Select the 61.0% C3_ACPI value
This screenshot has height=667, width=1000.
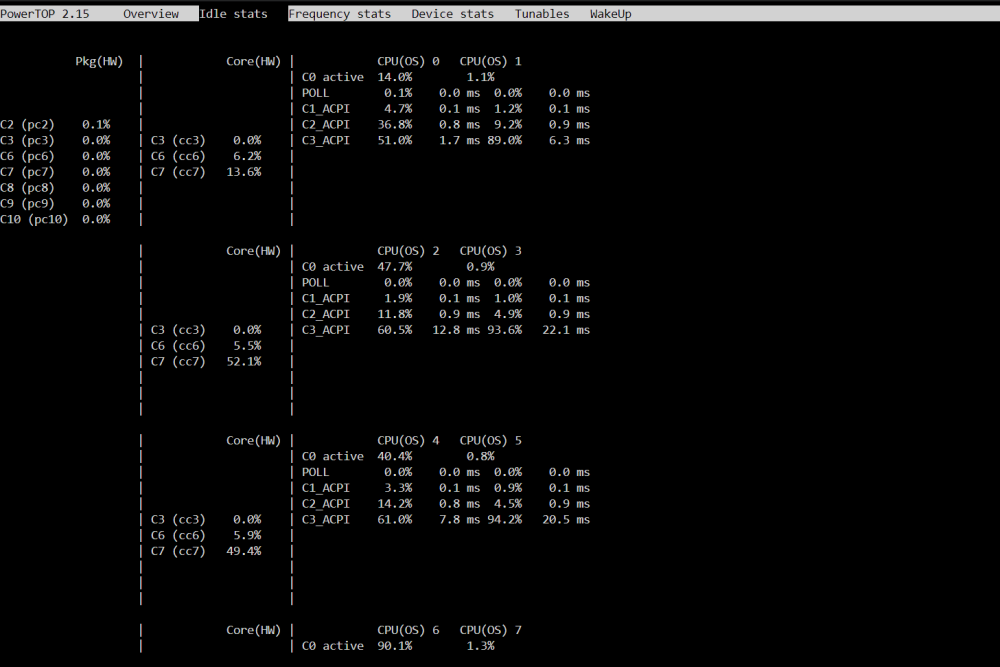pos(395,520)
